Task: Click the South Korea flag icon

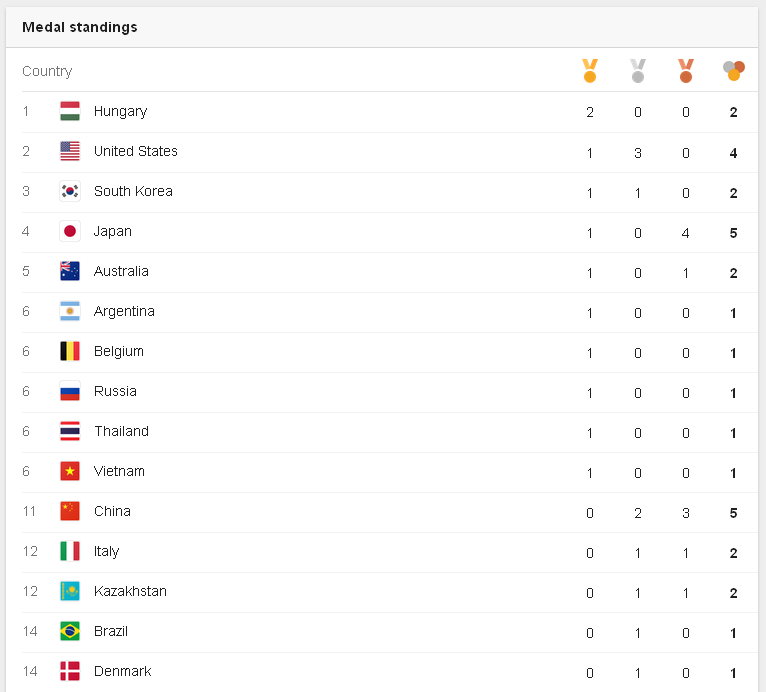Action: tap(70, 191)
